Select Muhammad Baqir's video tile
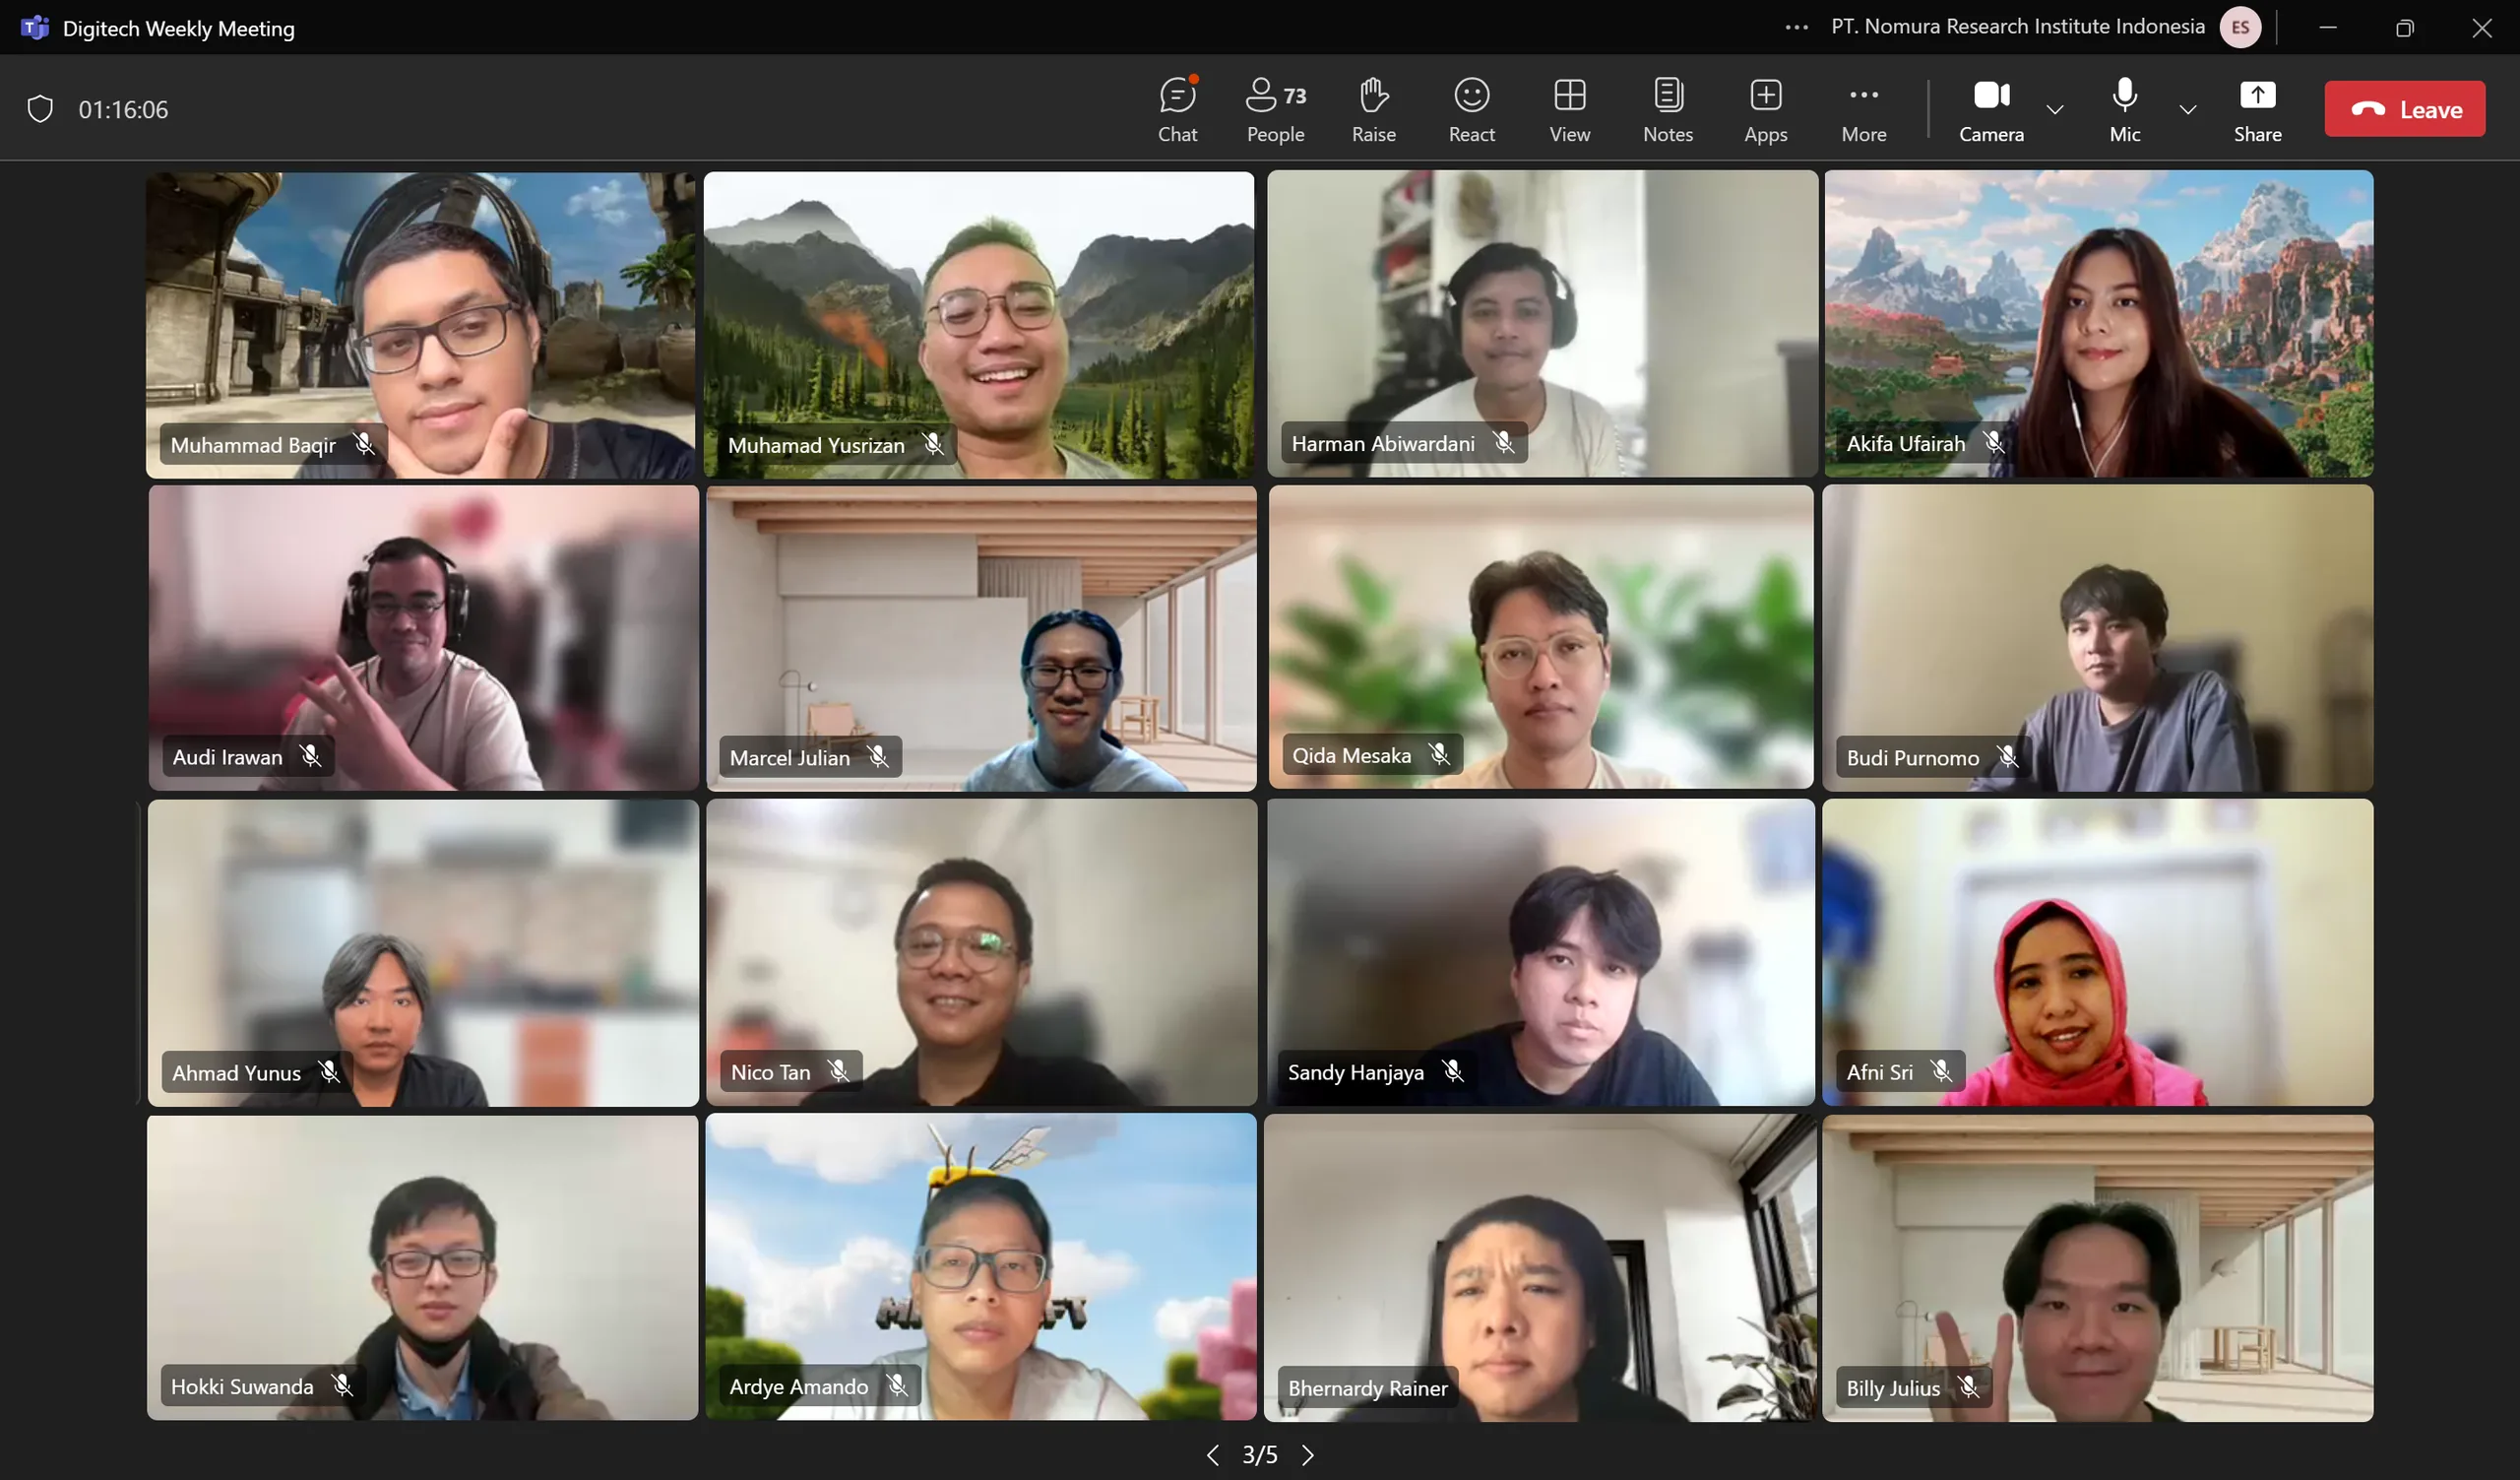The width and height of the screenshot is (2520, 1480). 420,325
